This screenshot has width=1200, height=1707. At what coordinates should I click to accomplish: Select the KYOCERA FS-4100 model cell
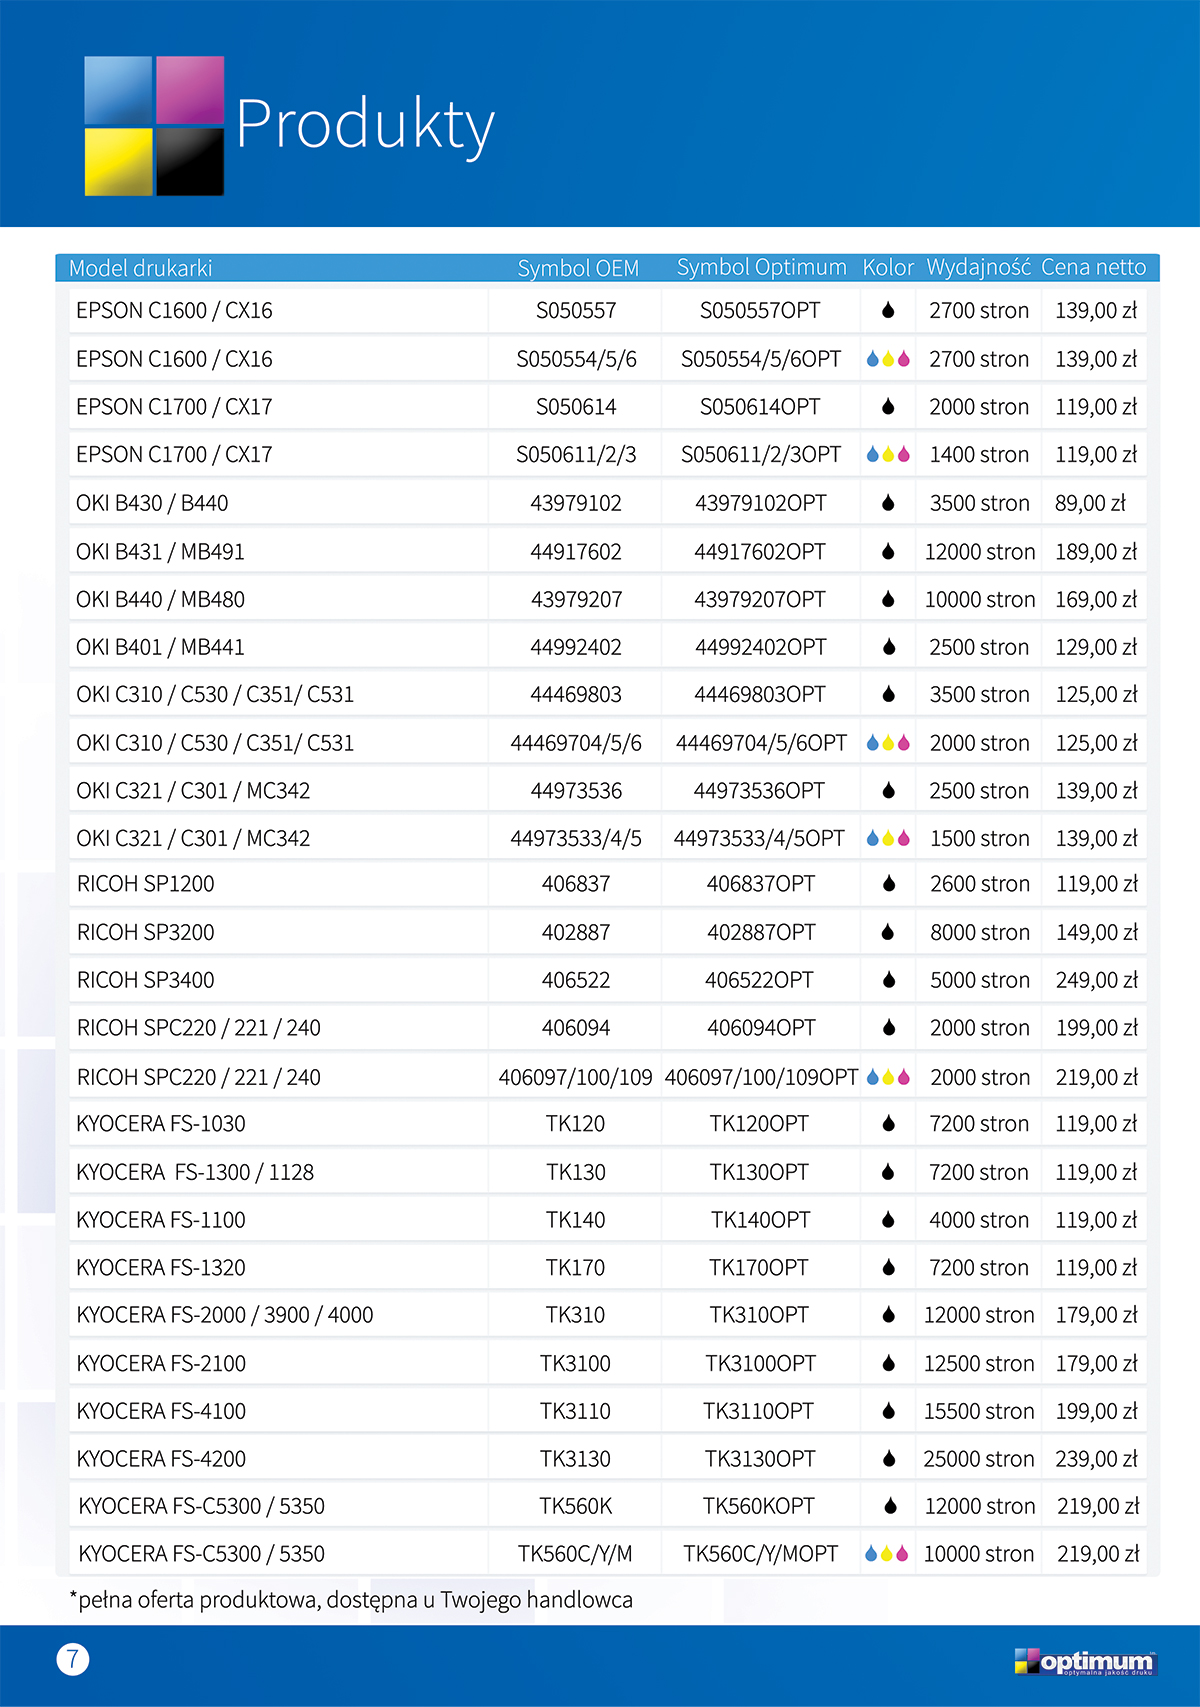[278, 1411]
